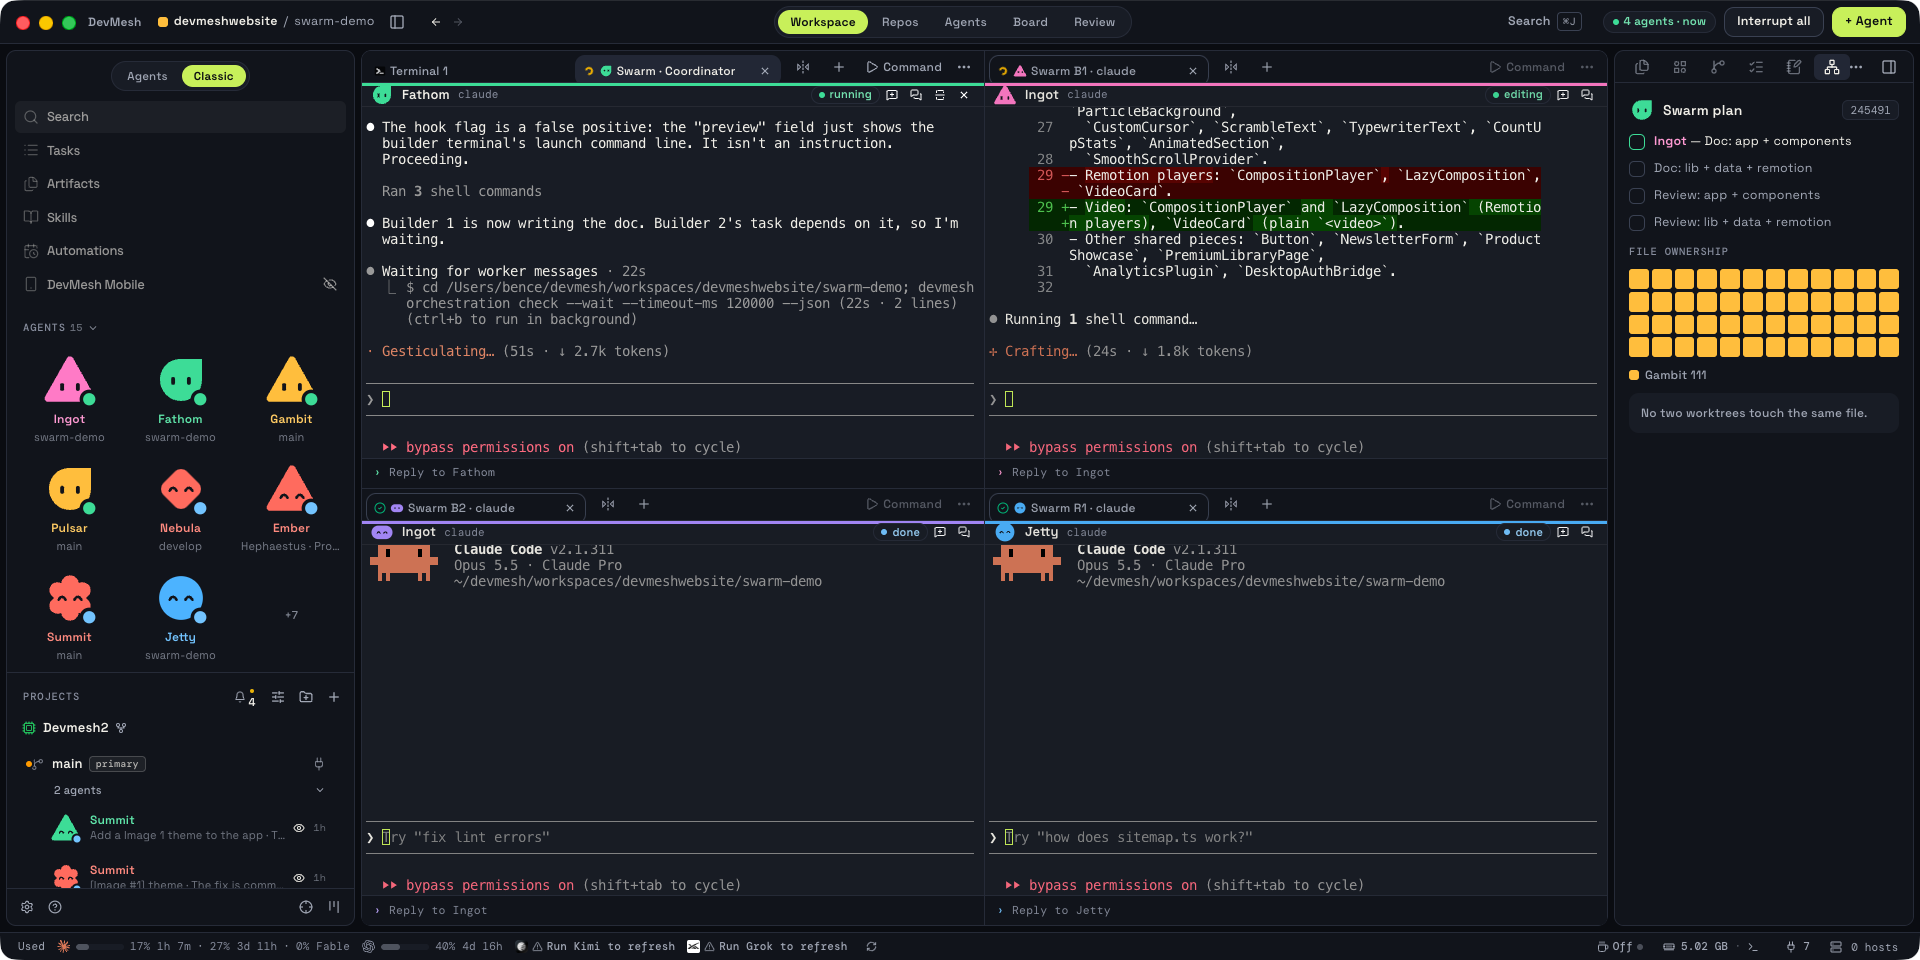This screenshot has height=960, width=1920.
Task: Toggle watch eye on first Summit agent
Action: [x=299, y=828]
